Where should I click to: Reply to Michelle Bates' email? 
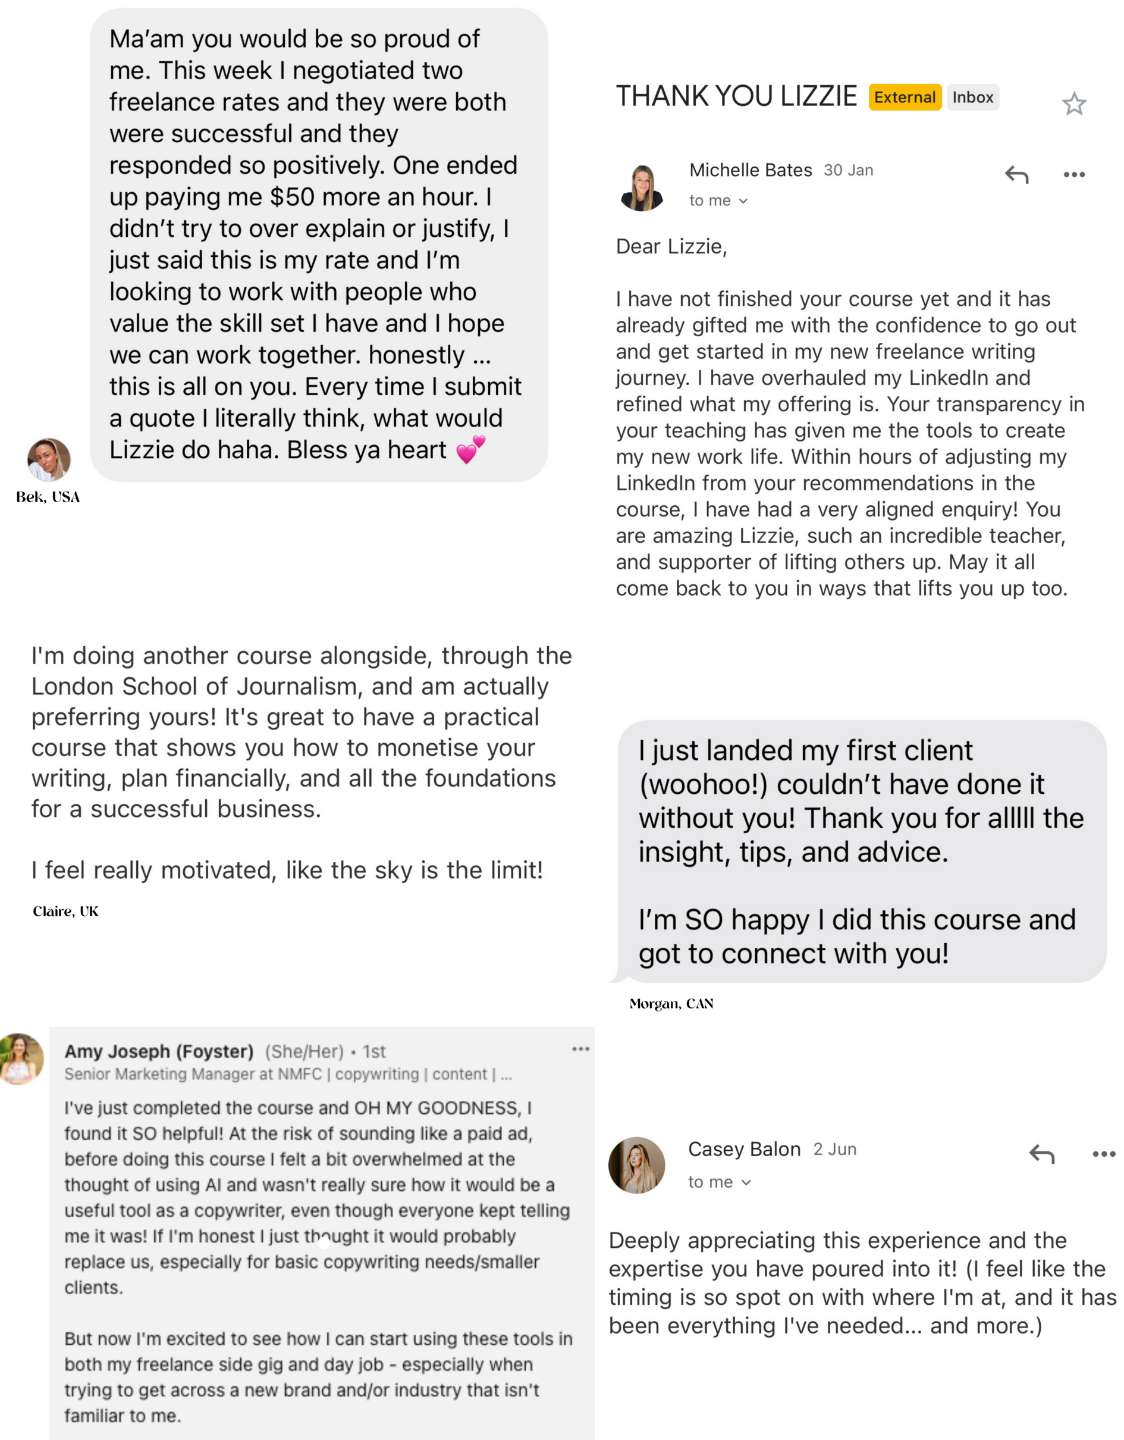coord(1016,175)
